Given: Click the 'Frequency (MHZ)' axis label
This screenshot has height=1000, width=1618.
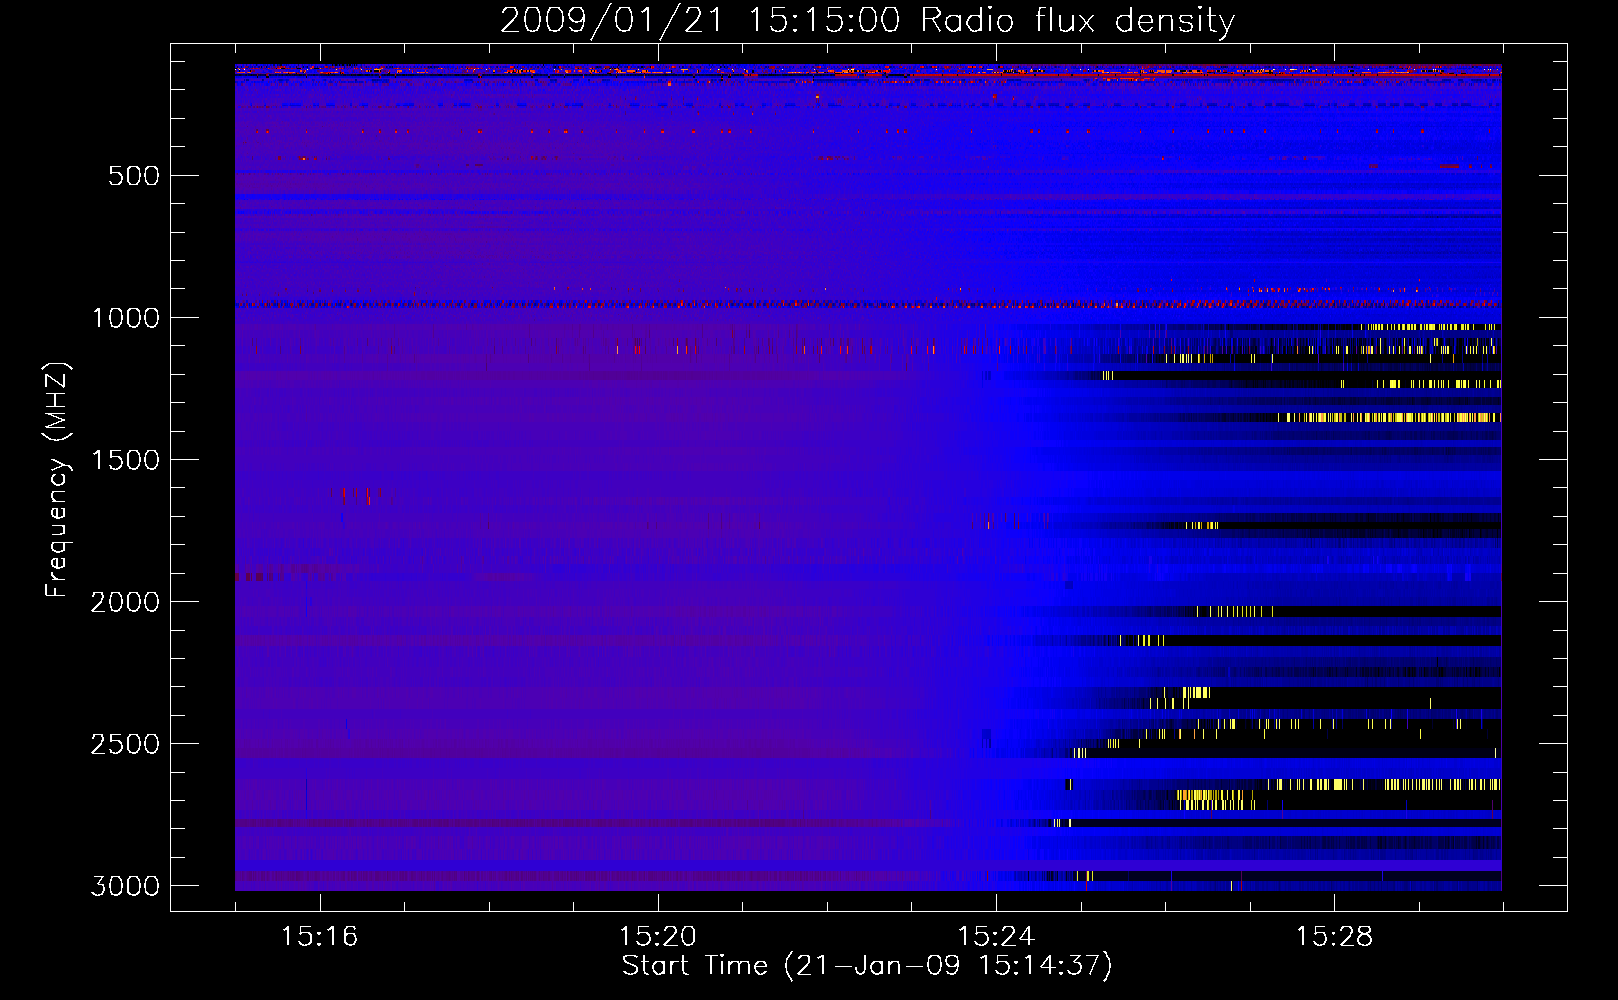Looking at the screenshot, I should tap(57, 480).
